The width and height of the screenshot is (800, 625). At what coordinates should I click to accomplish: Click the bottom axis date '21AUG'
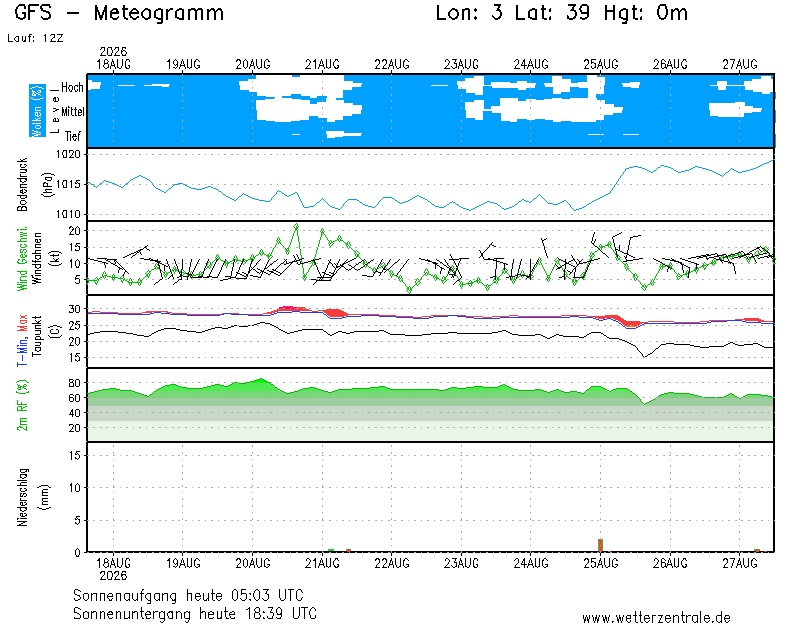click(322, 563)
